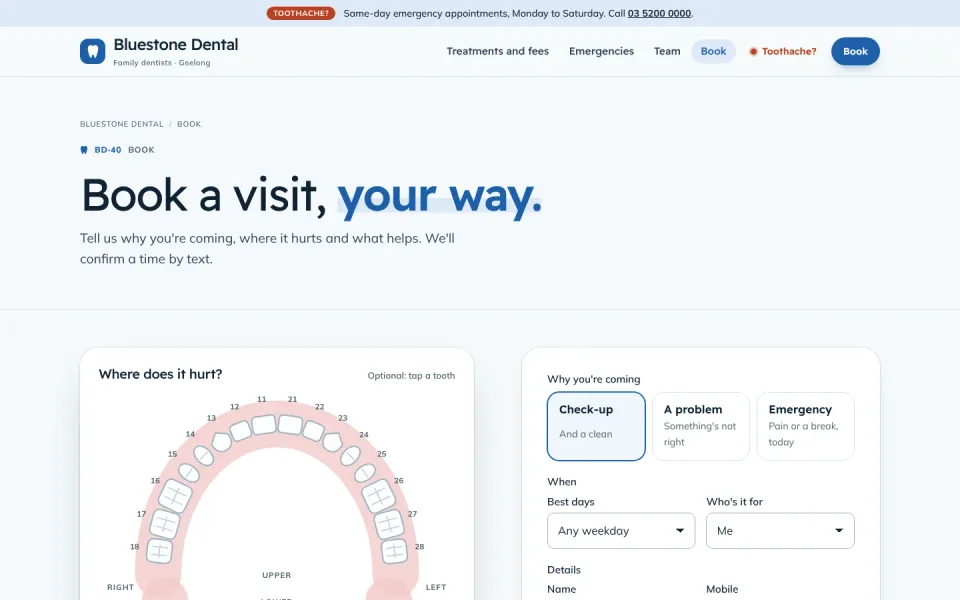Click the 'Who's it for' label
Image resolution: width=960 pixels, height=600 pixels.
pos(734,501)
